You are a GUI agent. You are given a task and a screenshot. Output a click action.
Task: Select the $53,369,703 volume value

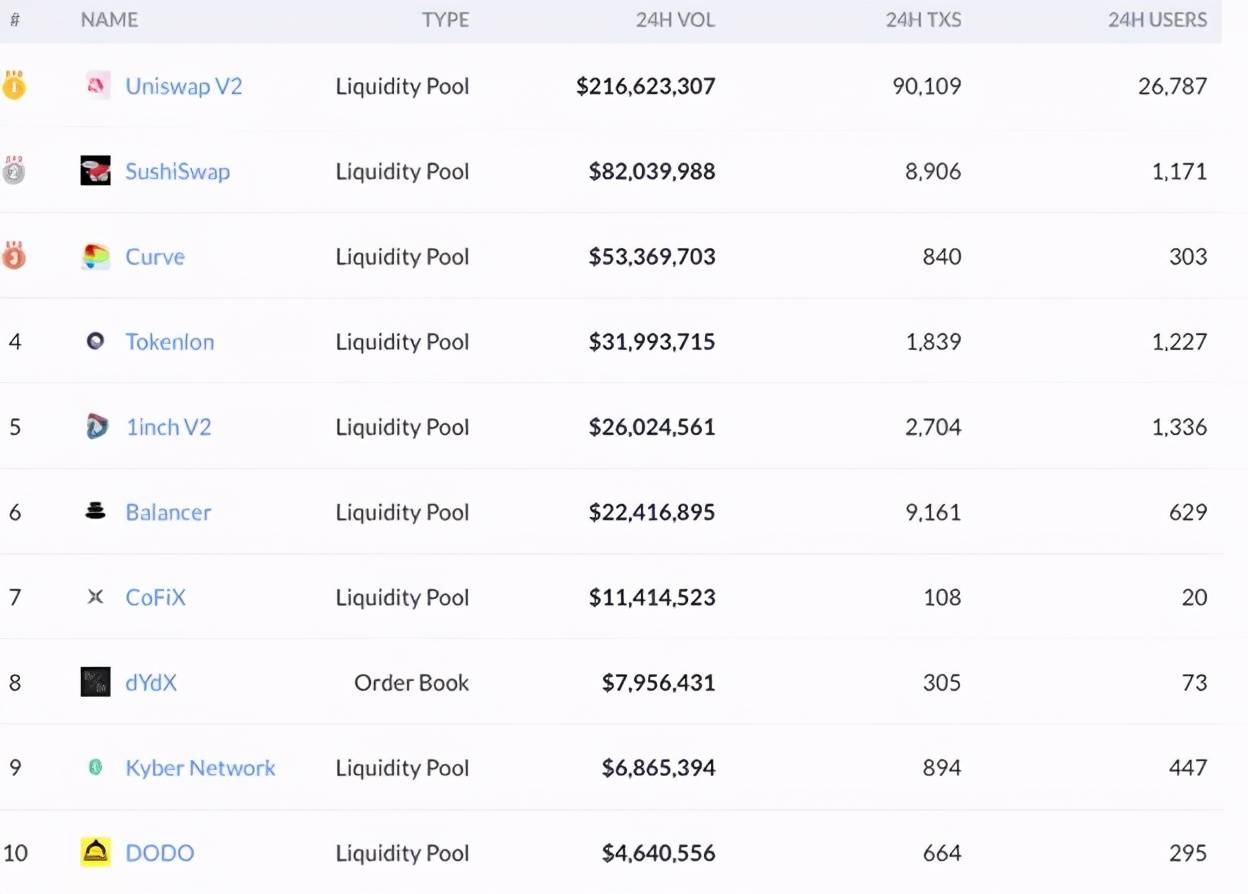[x=652, y=257]
